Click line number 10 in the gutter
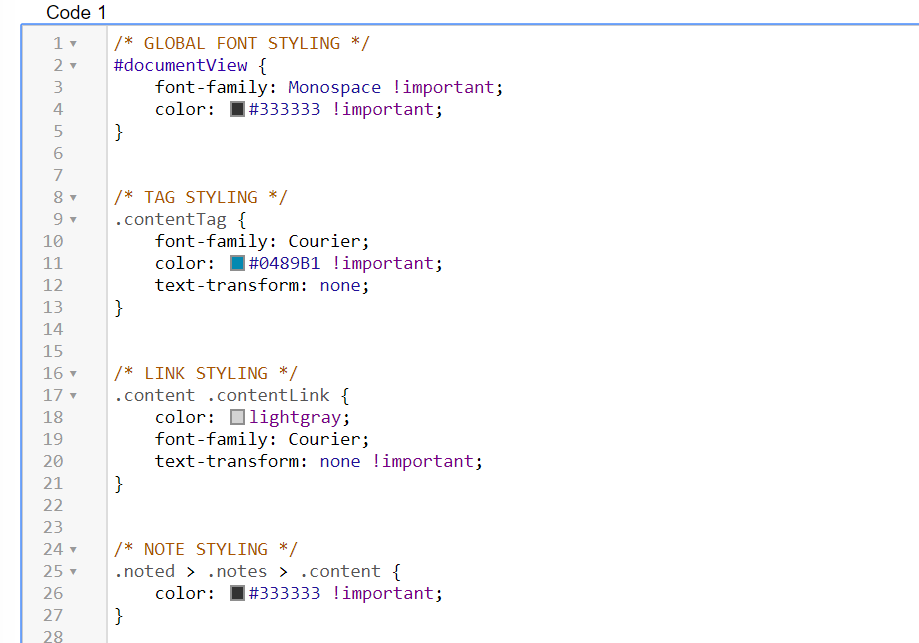919x643 pixels. coord(53,241)
